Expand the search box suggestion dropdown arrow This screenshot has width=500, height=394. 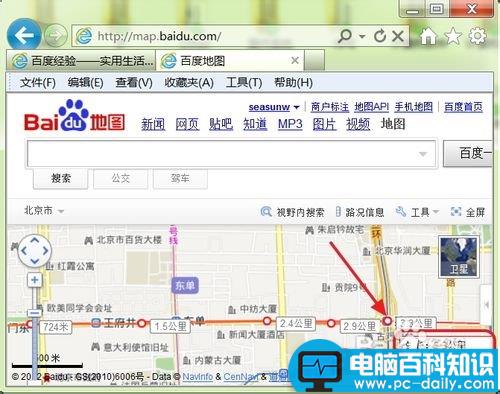click(x=423, y=154)
